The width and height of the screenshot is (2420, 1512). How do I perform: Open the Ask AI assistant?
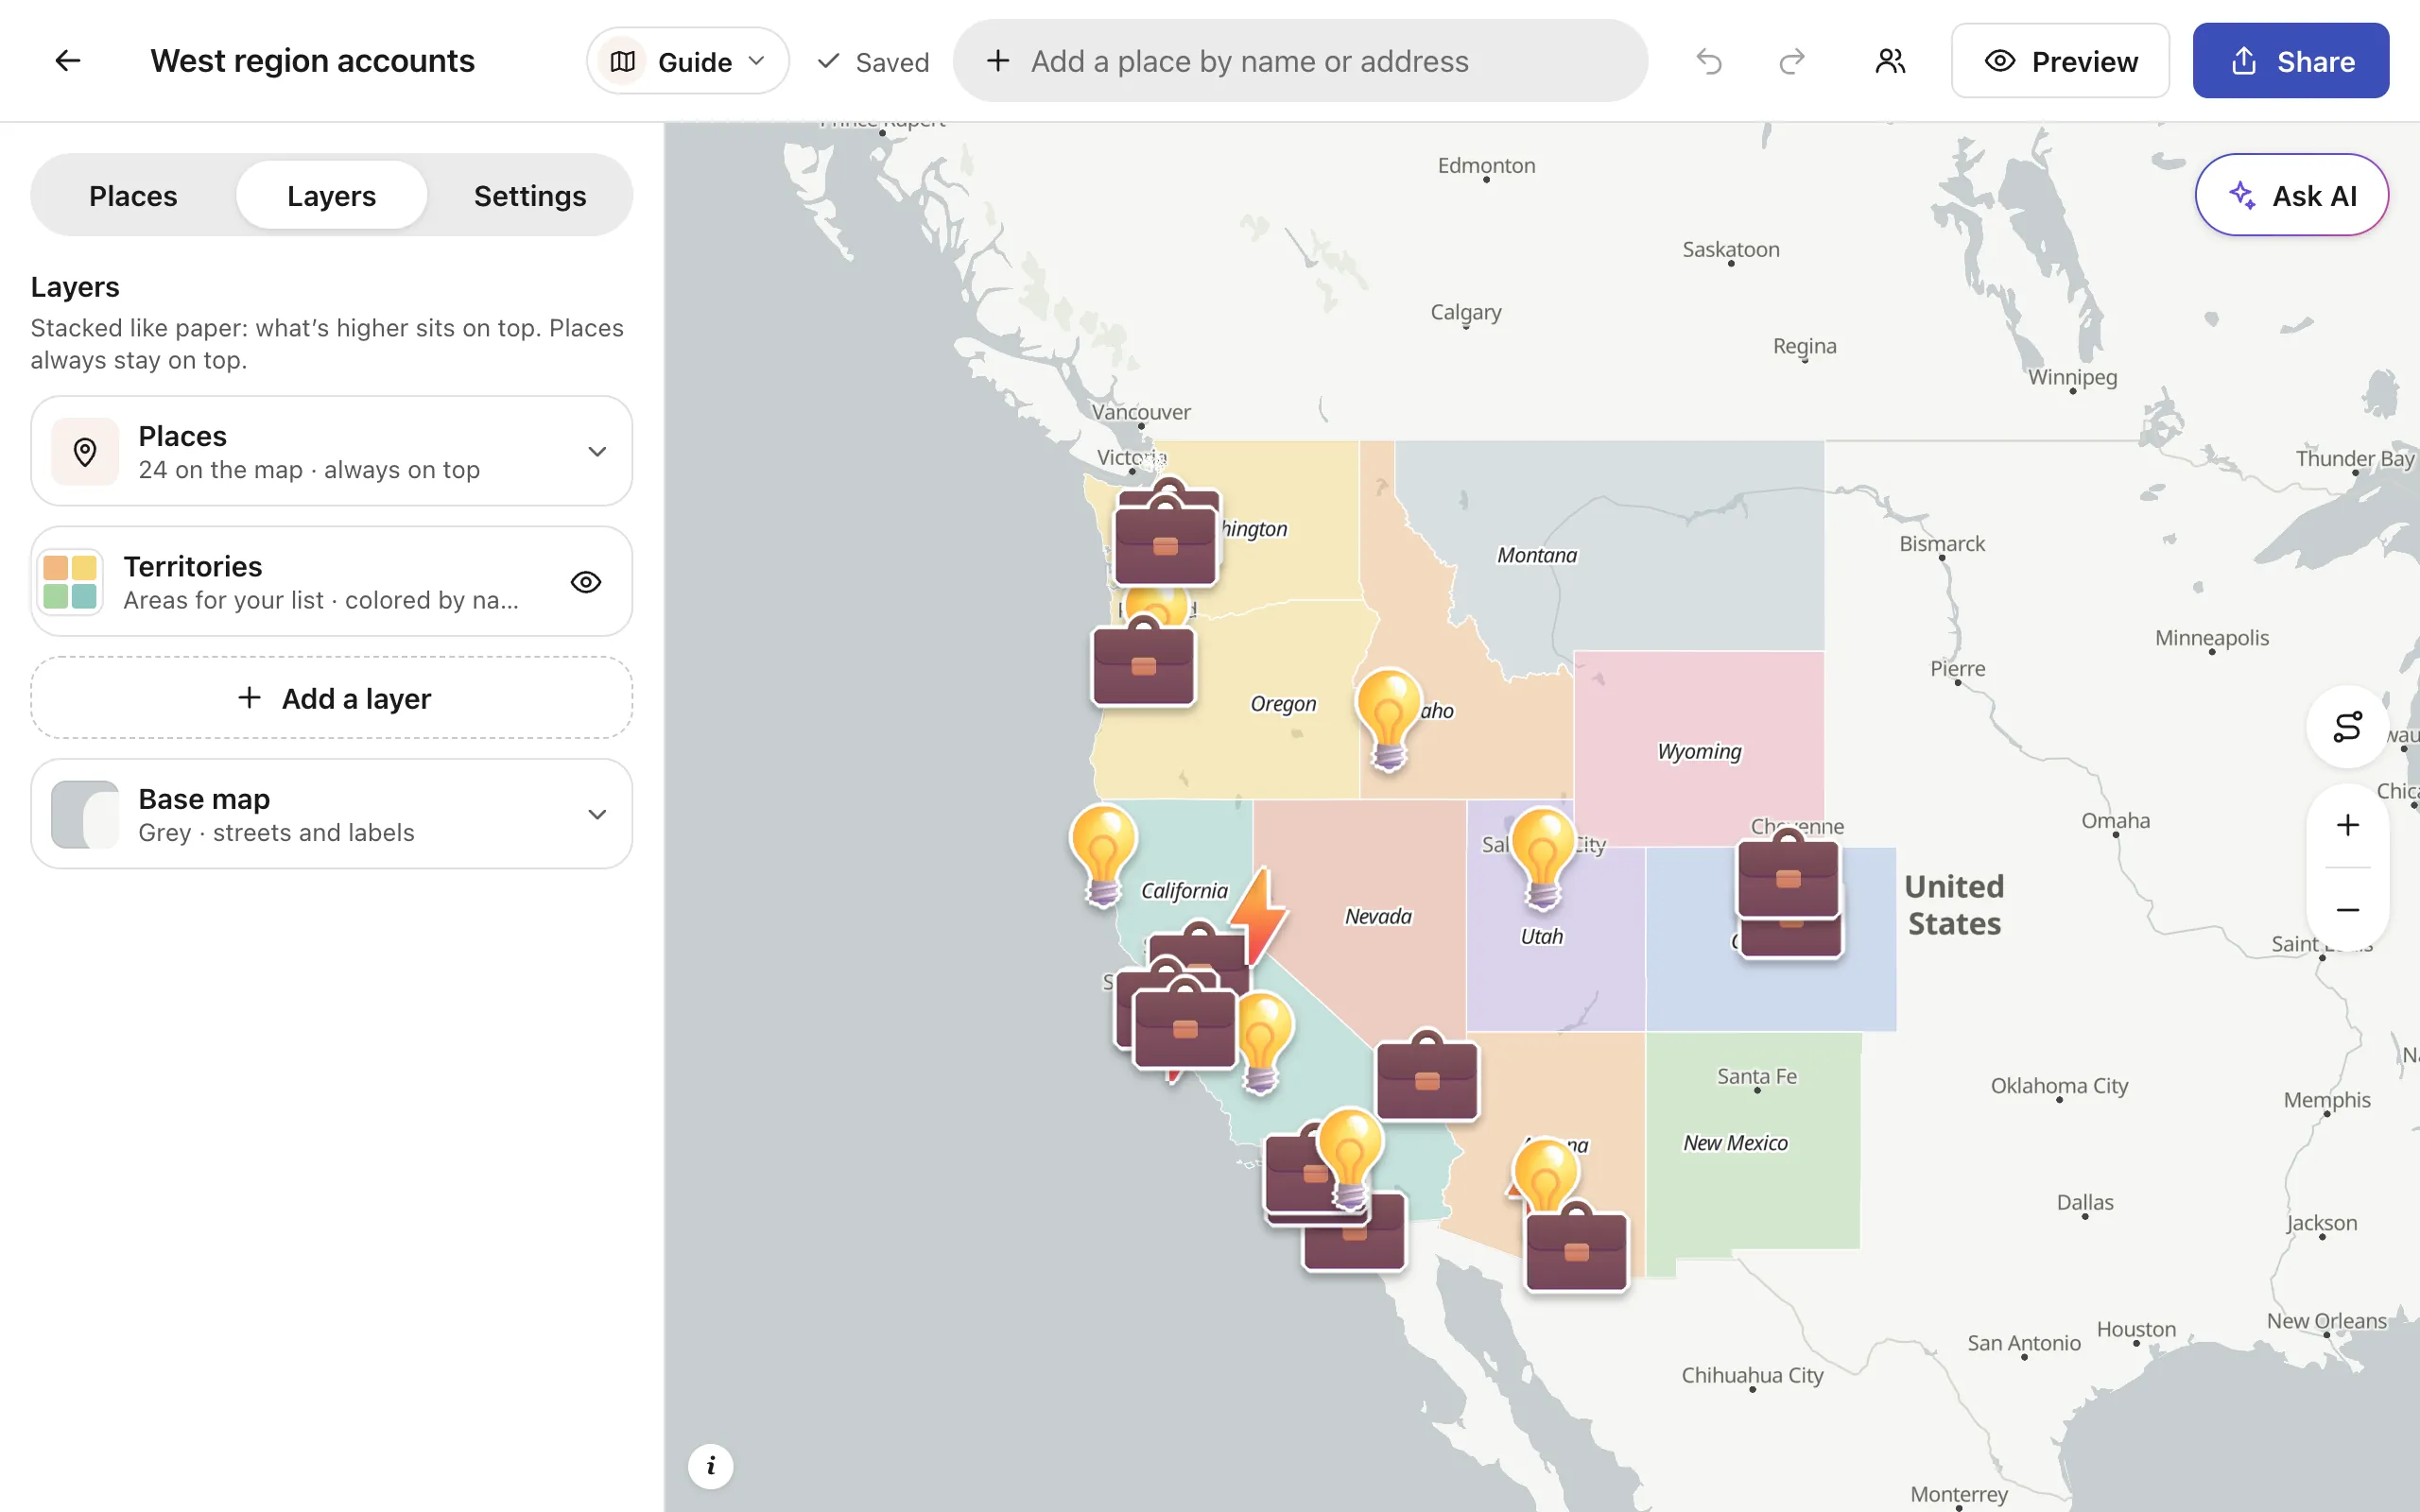2292,195
